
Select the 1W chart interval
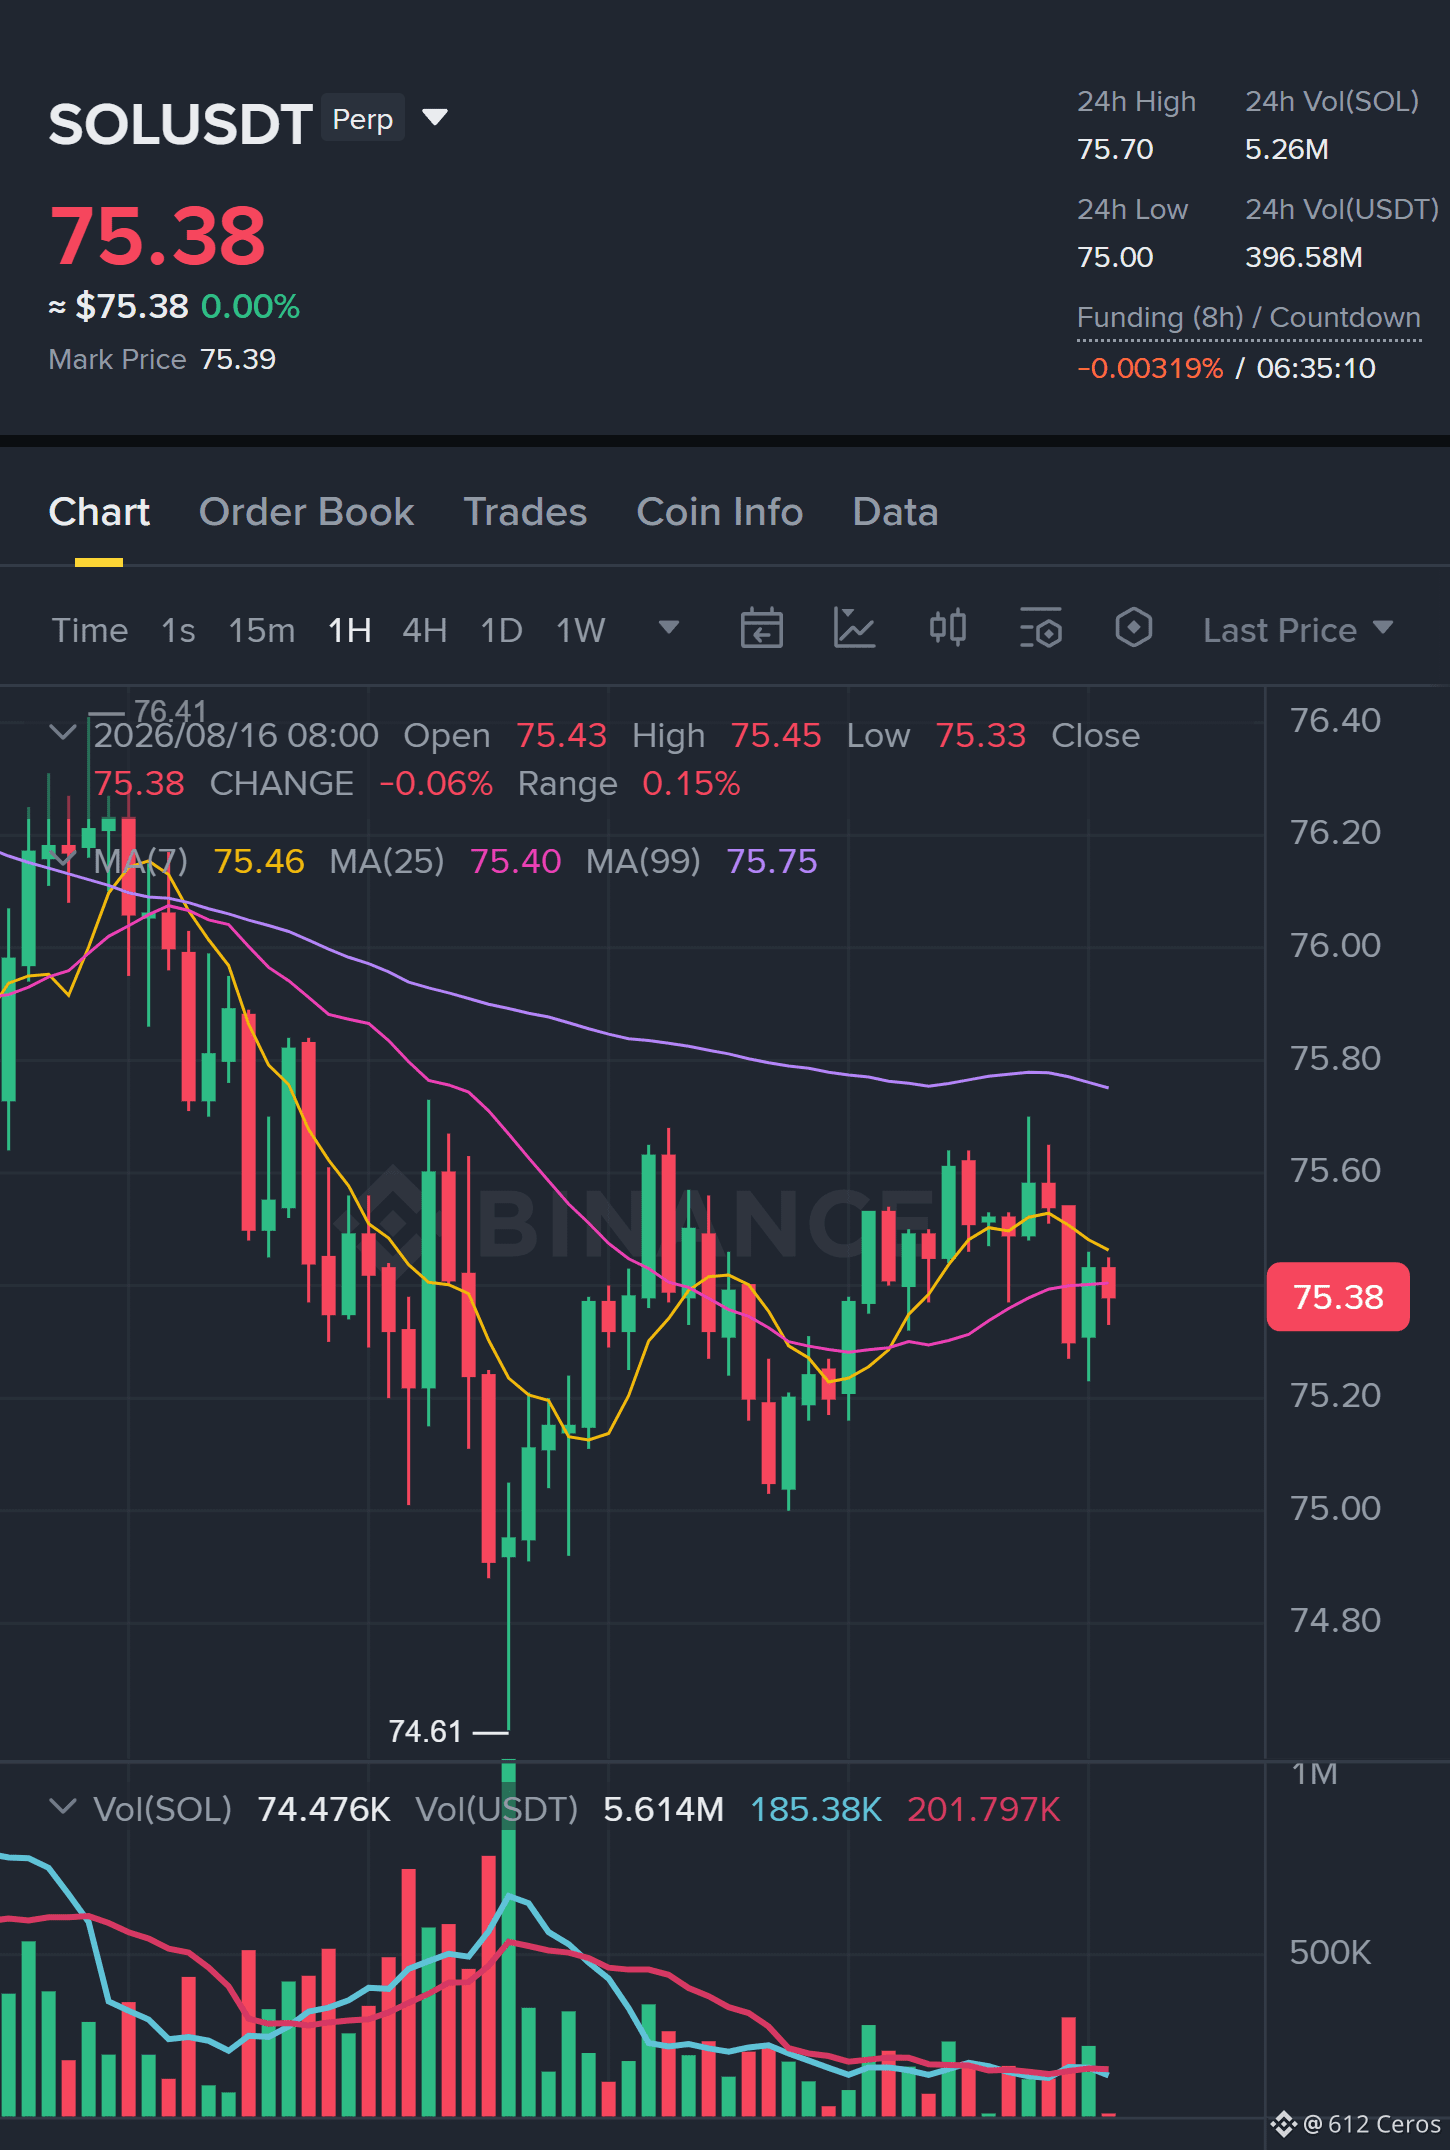[x=580, y=630]
